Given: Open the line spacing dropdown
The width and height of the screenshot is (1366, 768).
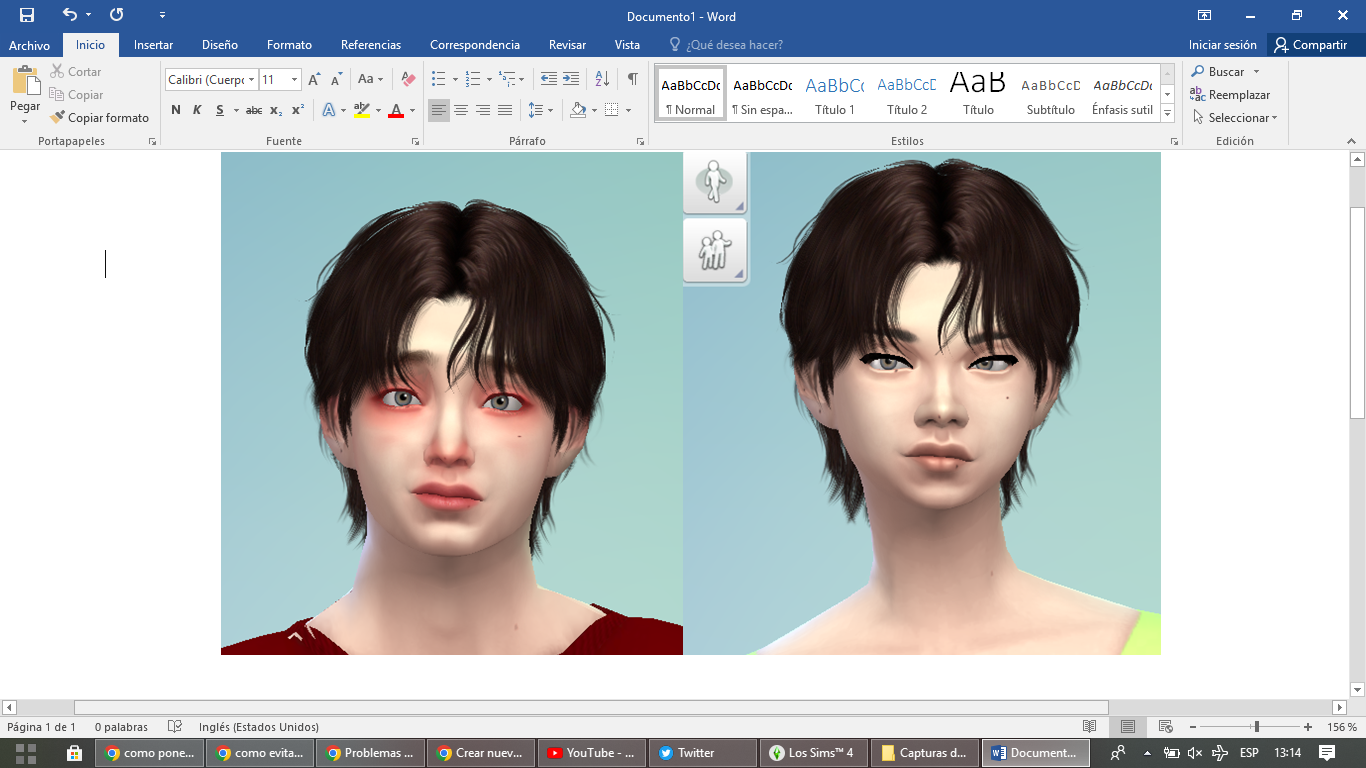Looking at the screenshot, I should pyautogui.click(x=540, y=110).
